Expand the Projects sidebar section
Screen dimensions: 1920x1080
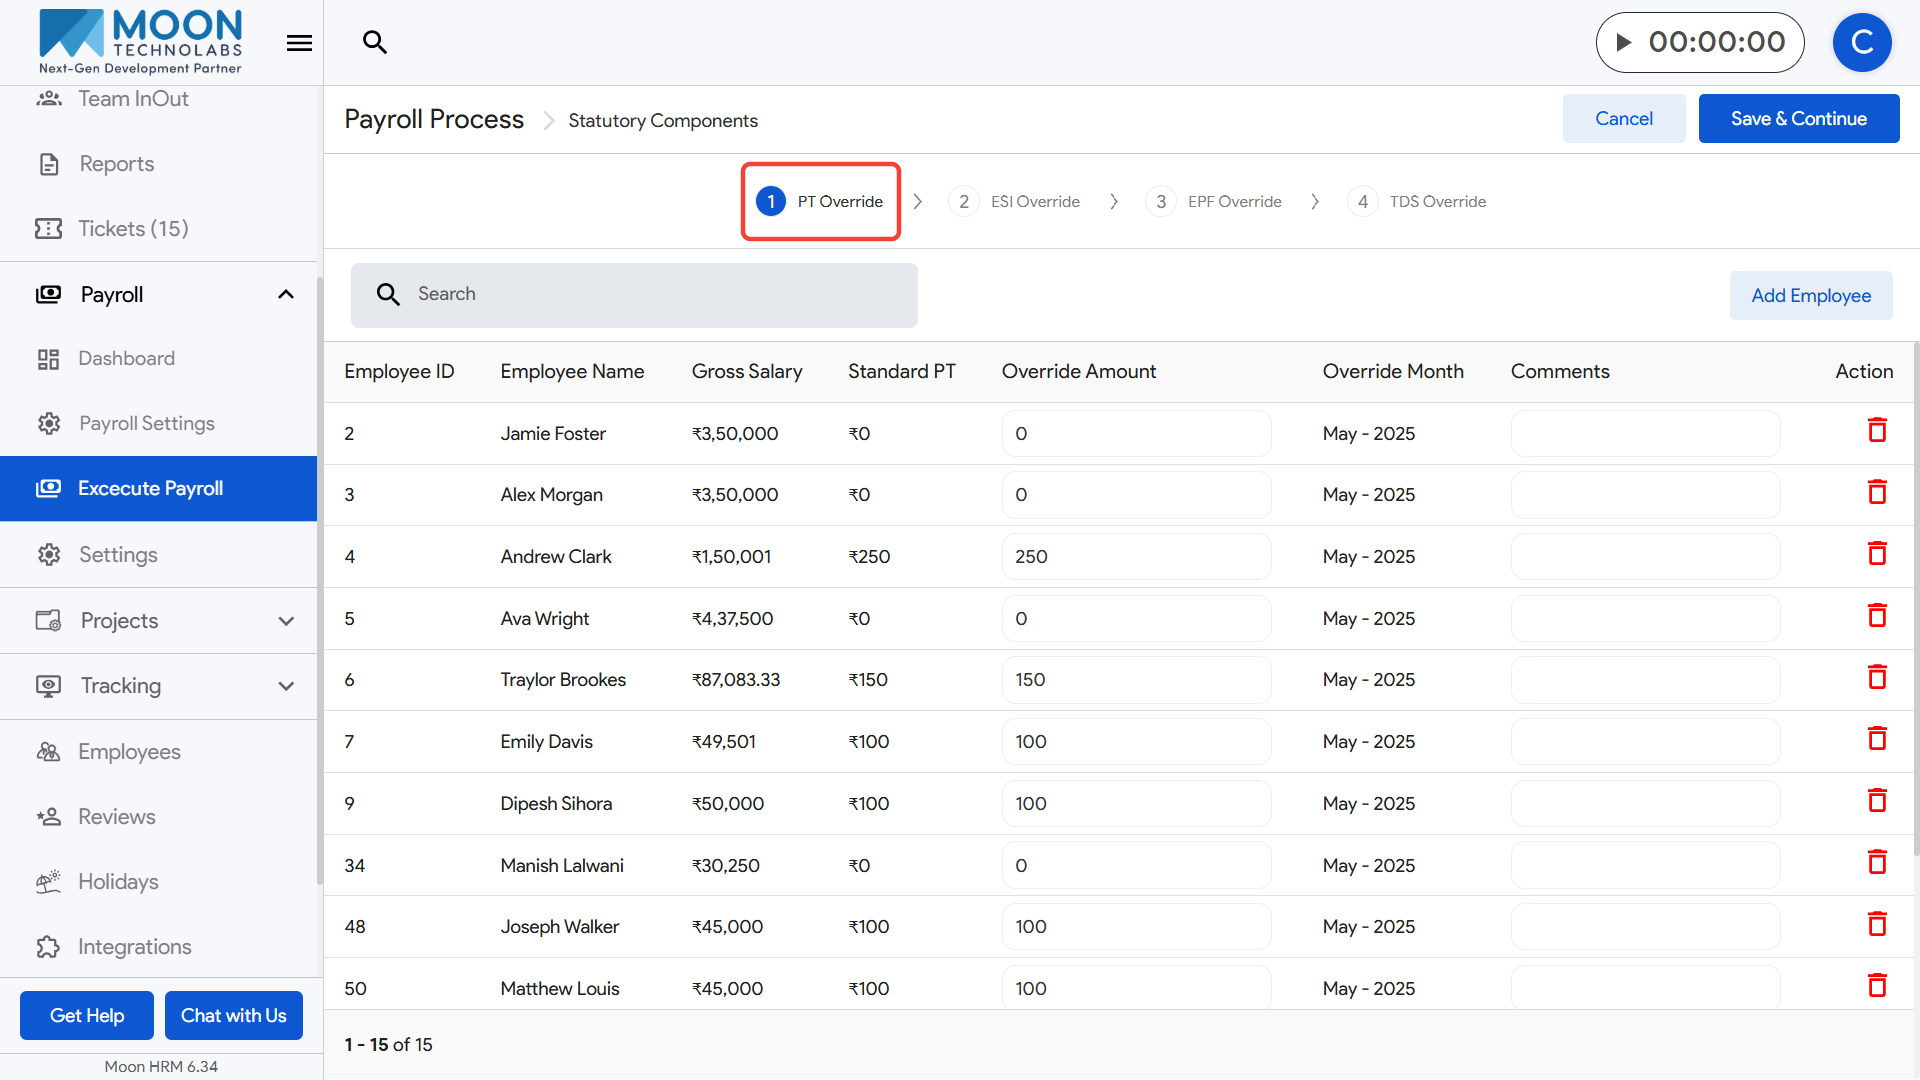(x=286, y=621)
